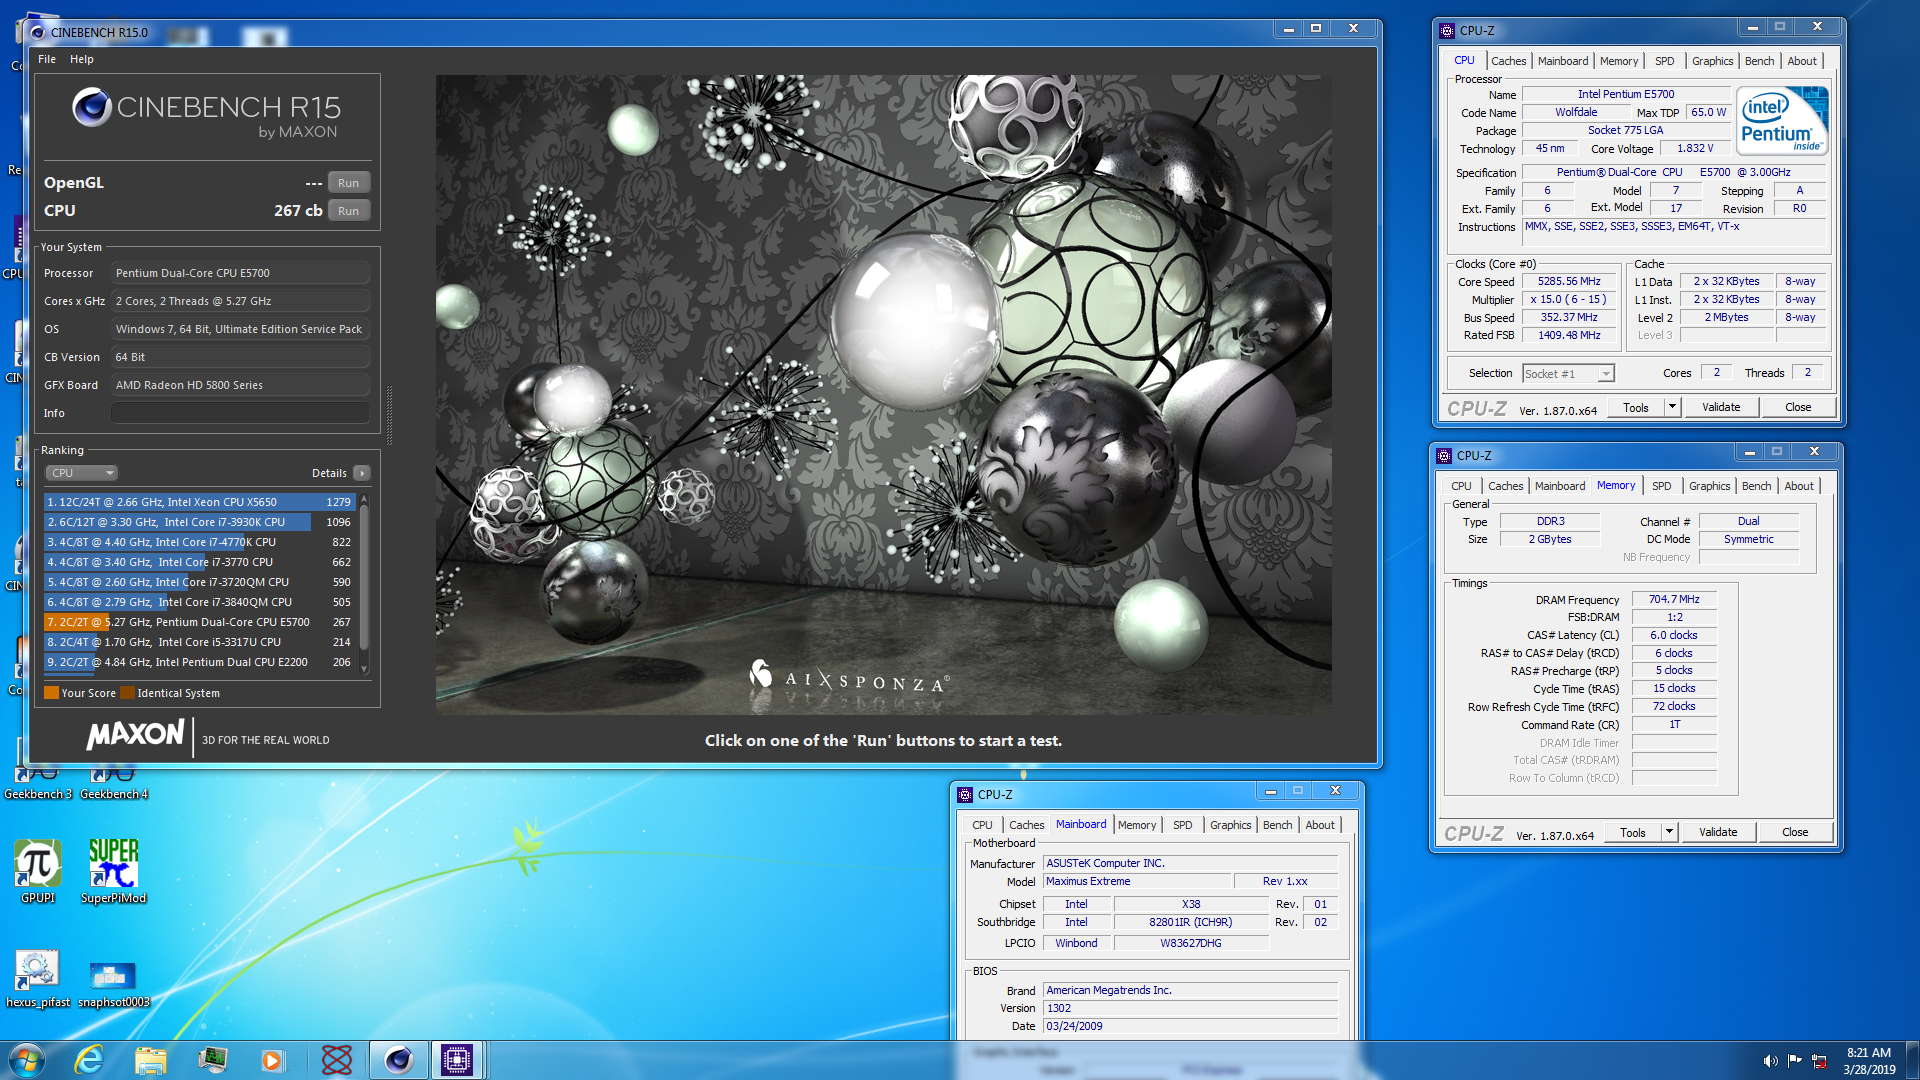Click the Your Score orange legend swatch
Image resolution: width=1920 pixels, height=1080 pixels.
pyautogui.click(x=51, y=693)
